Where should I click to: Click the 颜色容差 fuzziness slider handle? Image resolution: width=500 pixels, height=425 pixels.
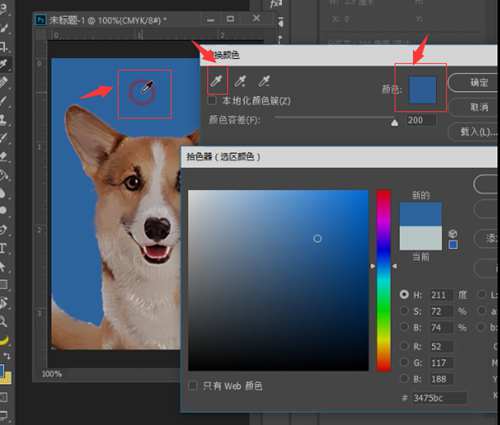click(x=394, y=123)
